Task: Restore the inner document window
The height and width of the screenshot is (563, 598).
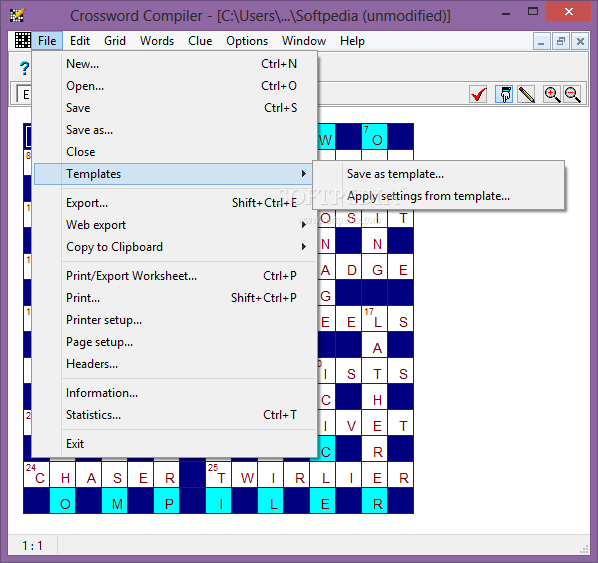Action: pyautogui.click(x=561, y=41)
